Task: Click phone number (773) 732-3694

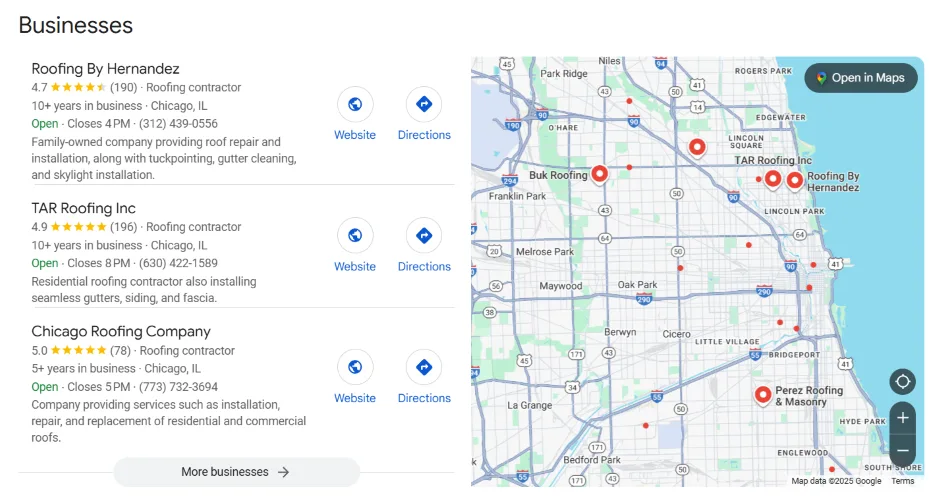Action: point(178,387)
